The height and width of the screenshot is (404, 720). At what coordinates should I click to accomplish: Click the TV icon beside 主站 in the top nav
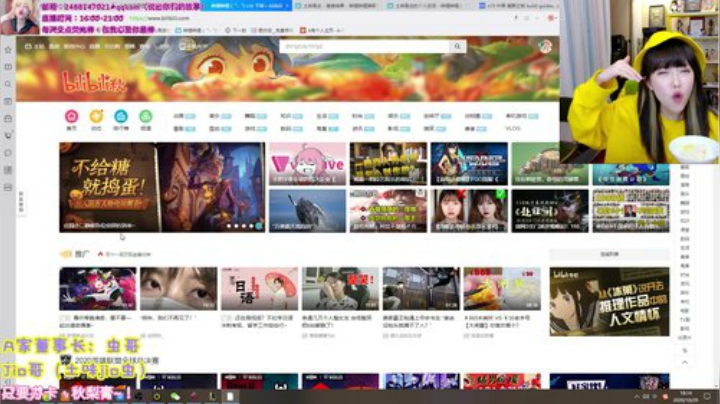[x=28, y=46]
